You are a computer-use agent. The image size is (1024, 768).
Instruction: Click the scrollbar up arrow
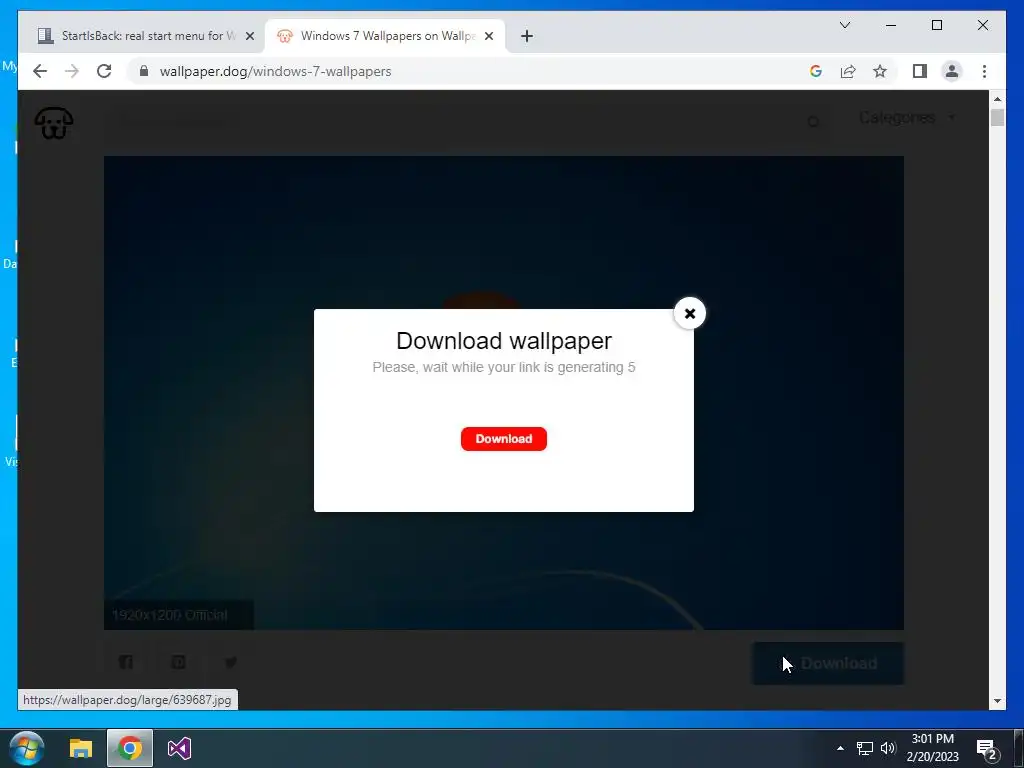click(997, 99)
